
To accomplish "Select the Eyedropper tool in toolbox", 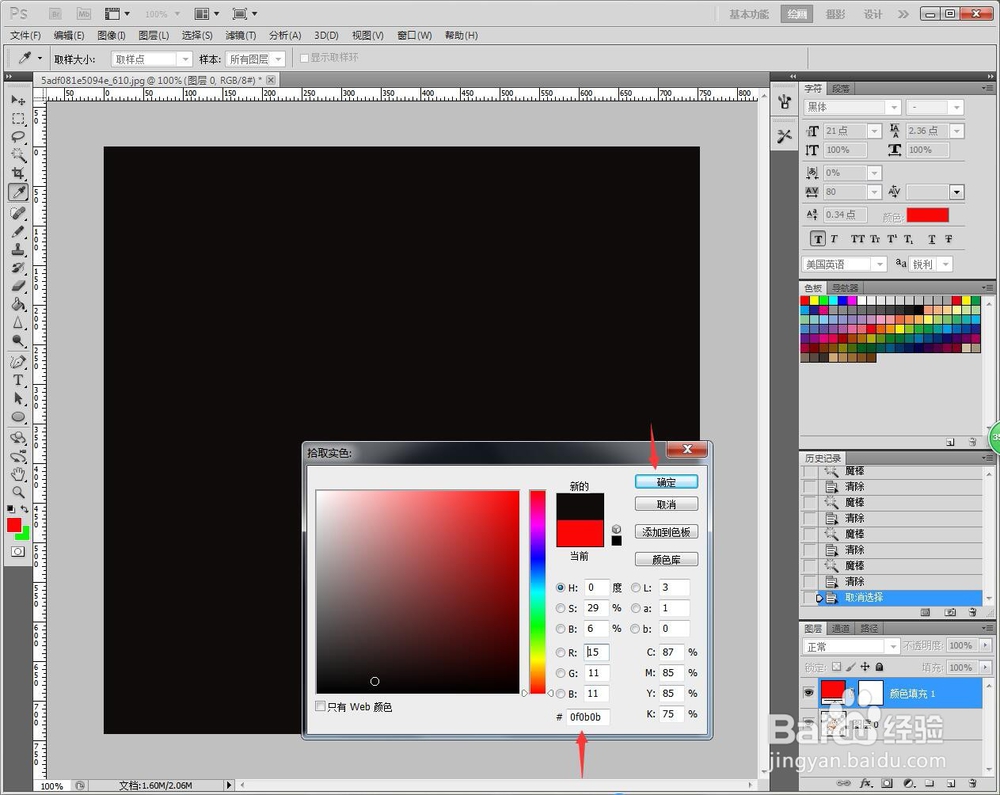I will point(18,192).
